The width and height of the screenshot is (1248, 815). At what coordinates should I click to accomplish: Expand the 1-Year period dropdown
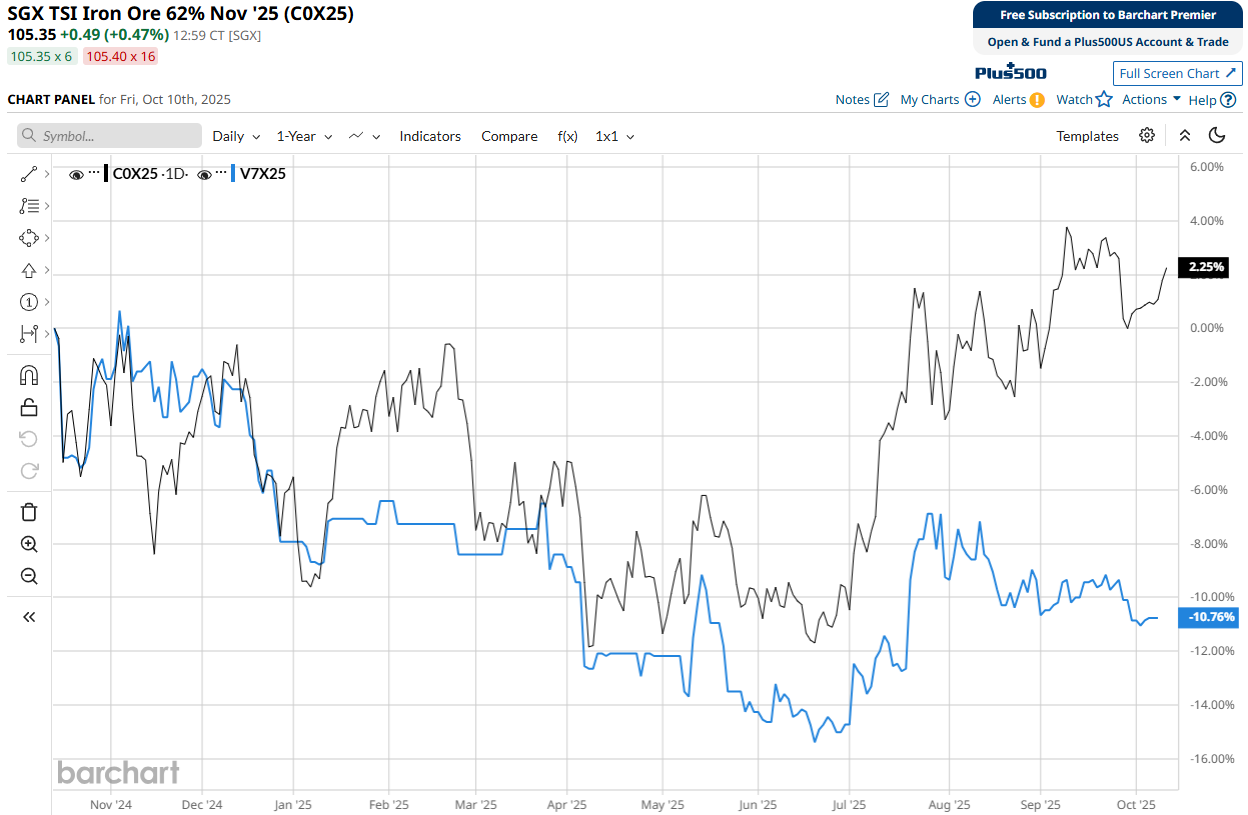click(304, 136)
